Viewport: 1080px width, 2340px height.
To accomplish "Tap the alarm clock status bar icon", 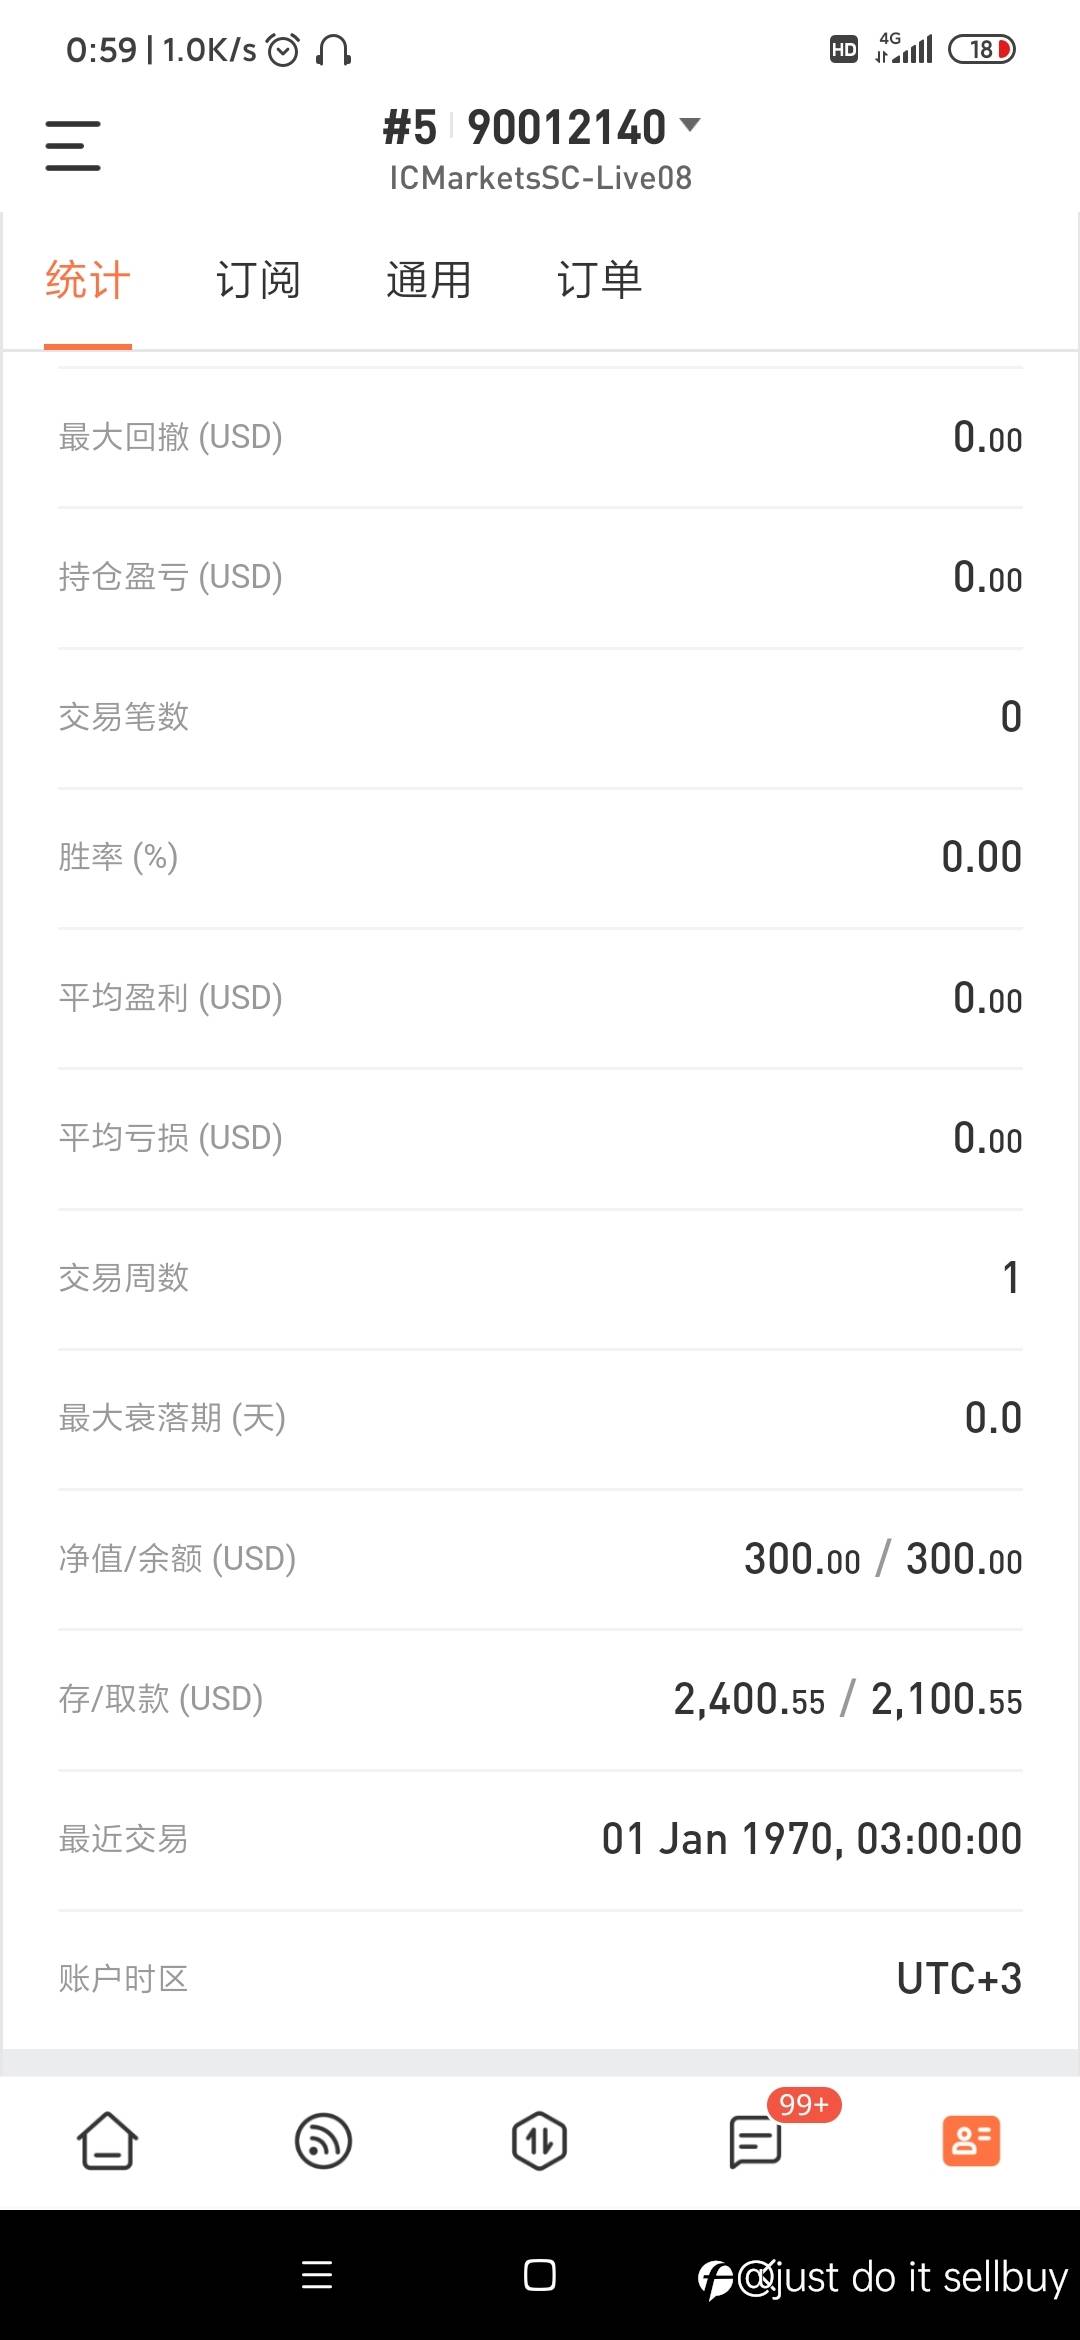I will [x=283, y=49].
